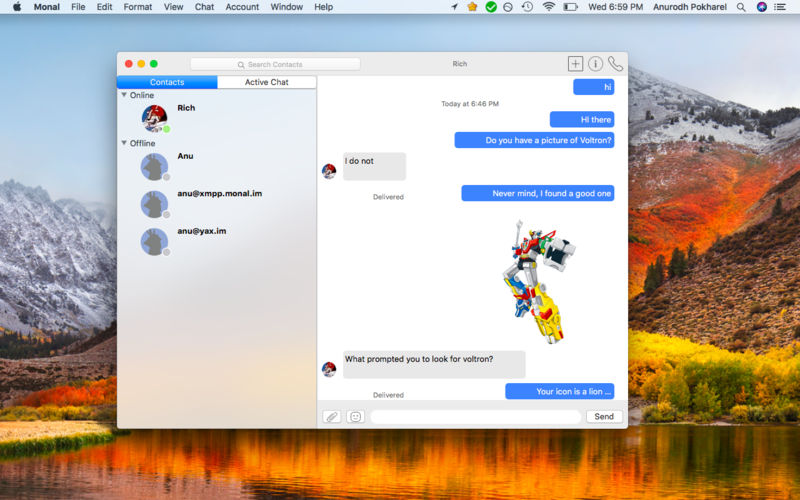Image resolution: width=800 pixels, height=500 pixels.
Task: Click "Never mind, I found a good one" bubble
Action: pyautogui.click(x=538, y=193)
